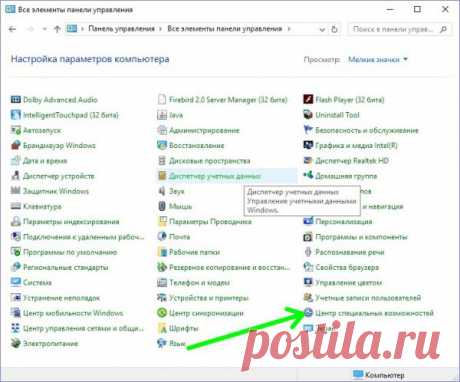Go back with the back arrow
The width and height of the screenshot is (460, 382).
[12, 29]
